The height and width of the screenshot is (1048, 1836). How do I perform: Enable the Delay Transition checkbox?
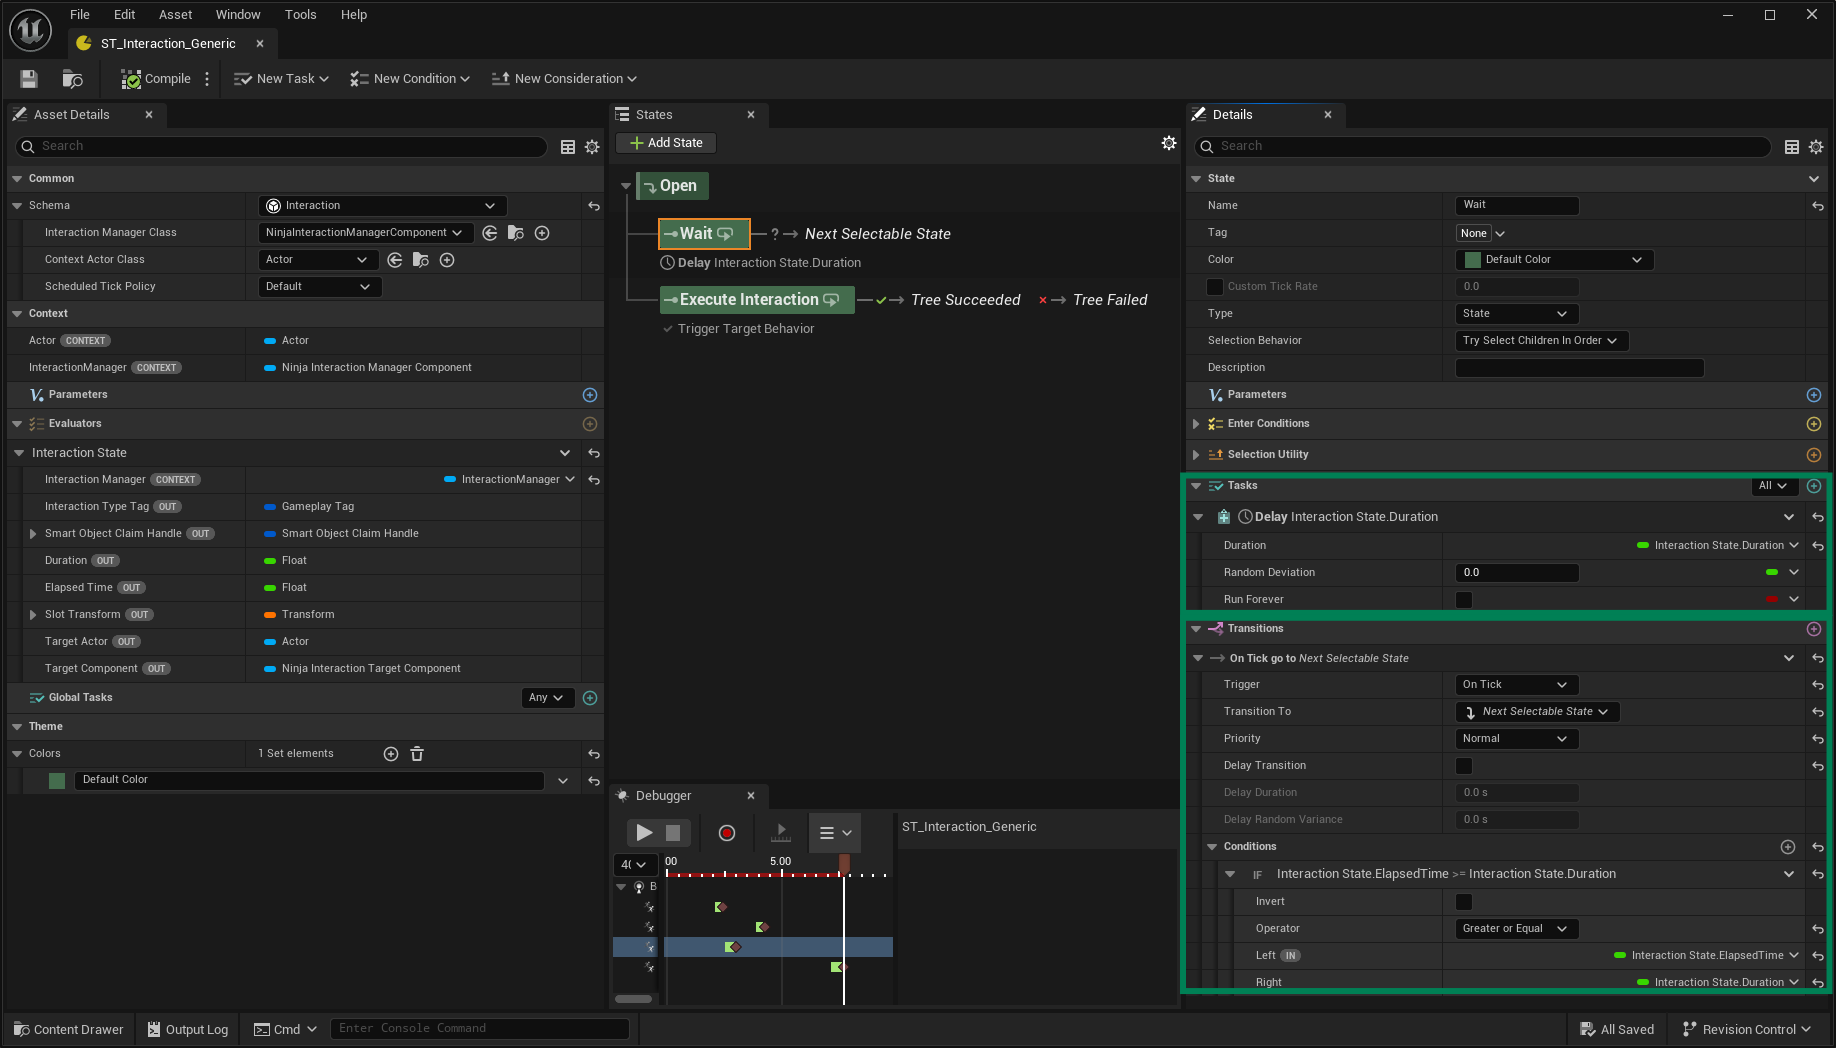click(x=1464, y=766)
